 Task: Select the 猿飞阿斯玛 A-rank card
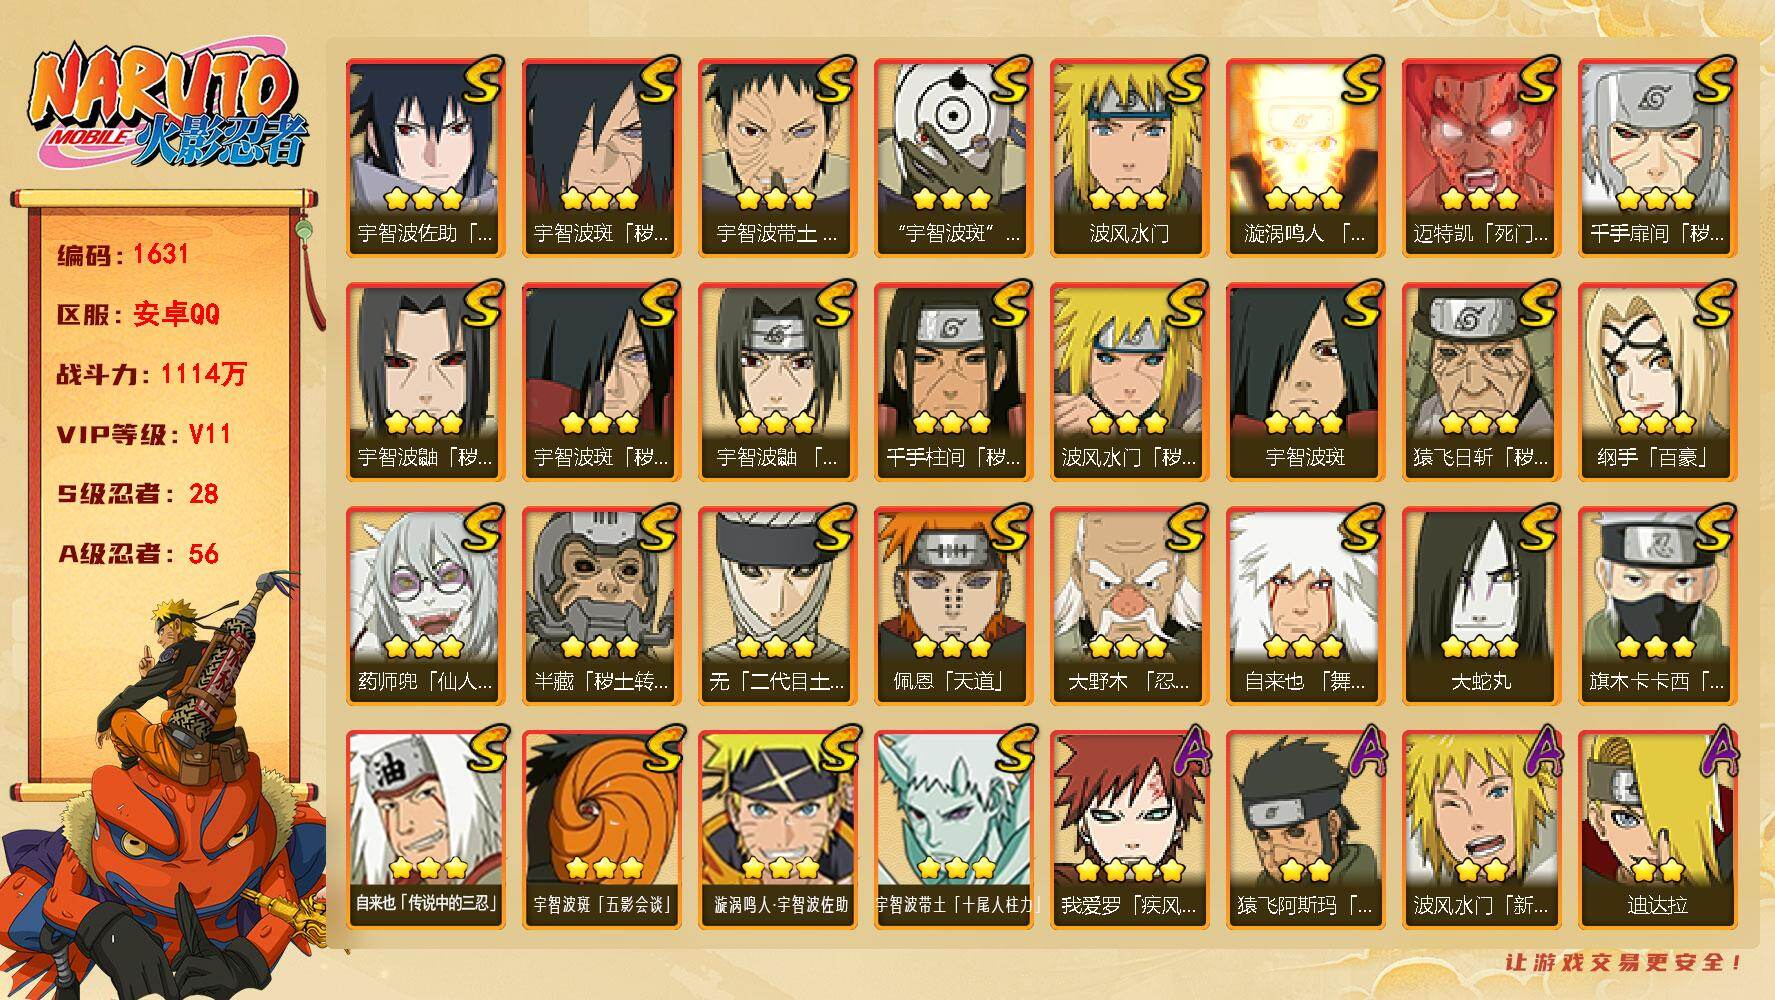[x=1305, y=830]
